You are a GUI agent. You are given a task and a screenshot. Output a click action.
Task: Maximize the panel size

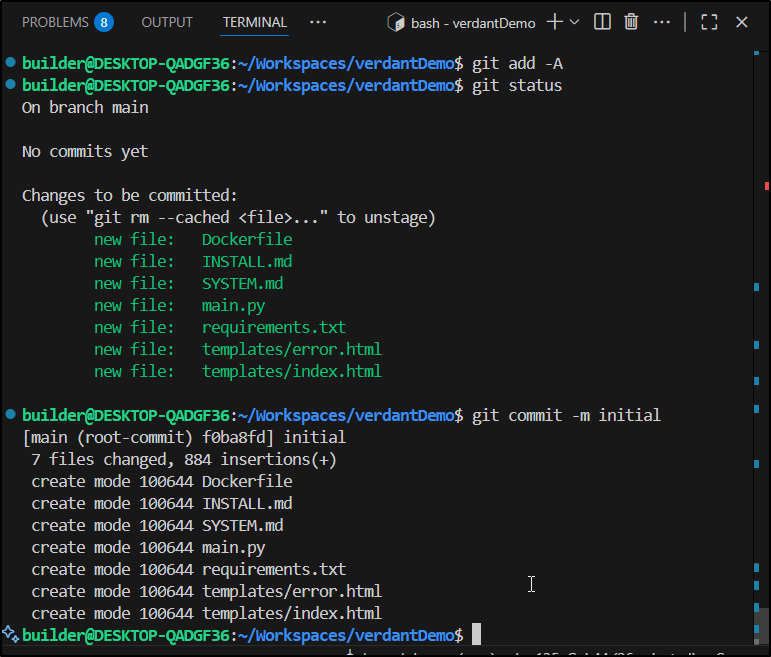click(x=709, y=22)
